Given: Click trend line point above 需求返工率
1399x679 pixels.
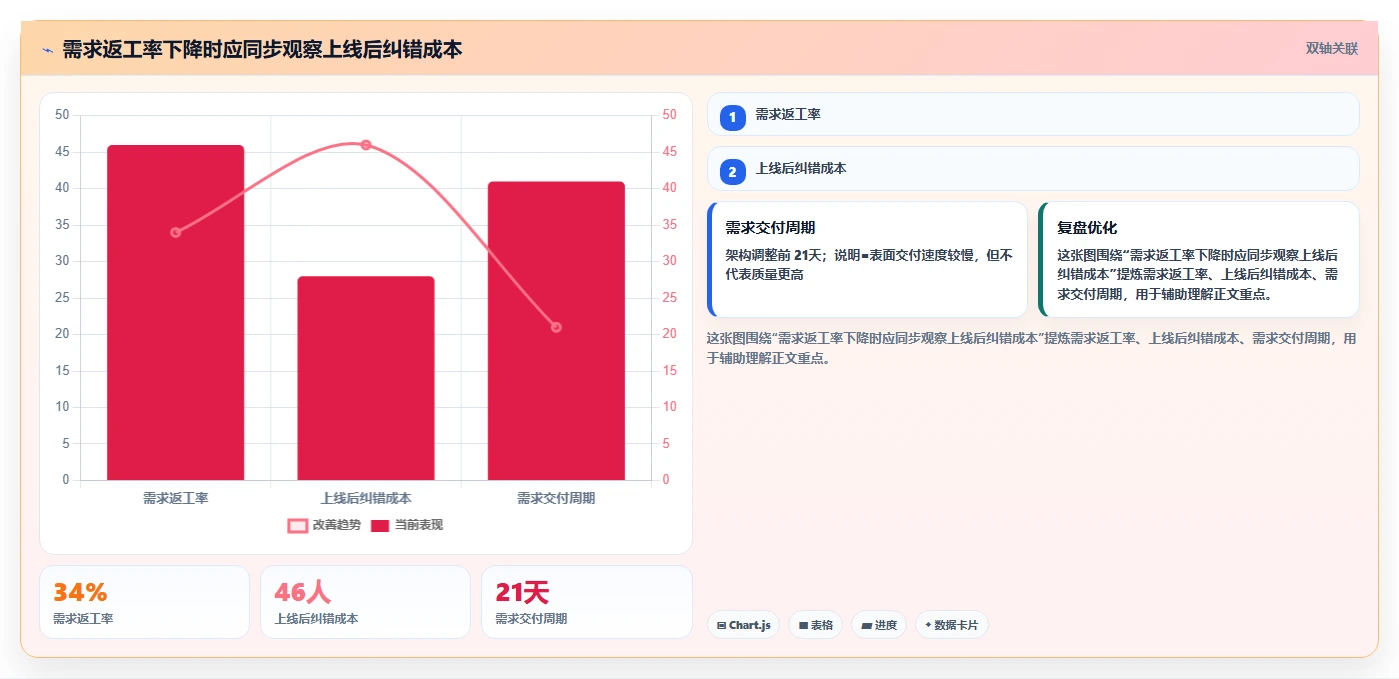Looking at the screenshot, I should pyautogui.click(x=176, y=232).
